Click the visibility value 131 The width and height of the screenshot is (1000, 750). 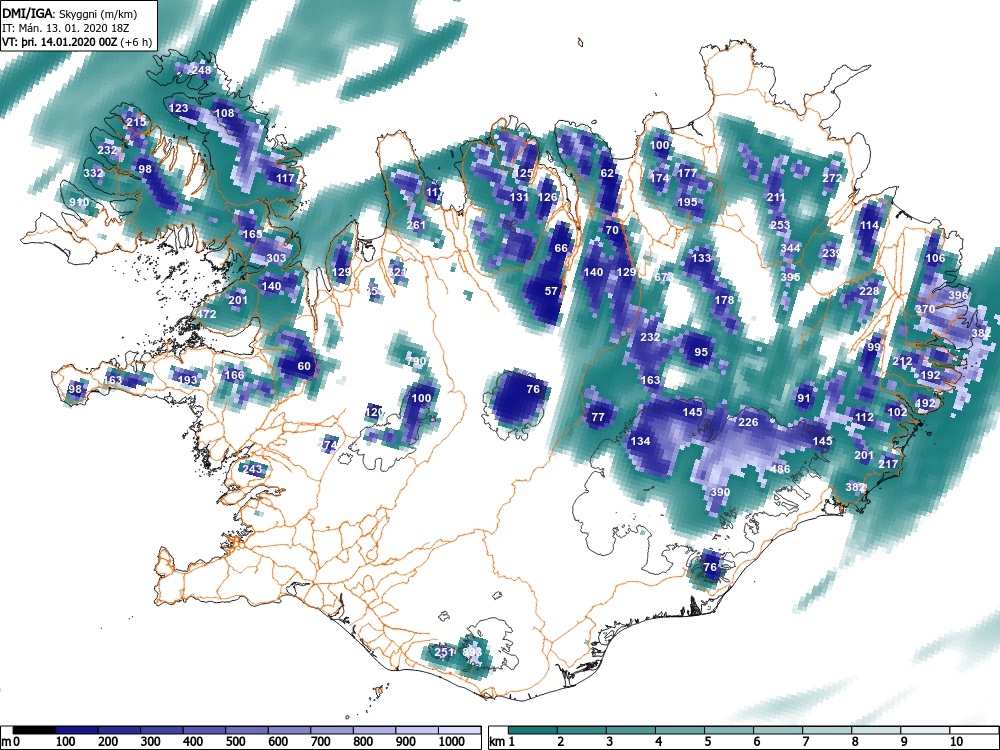tap(519, 197)
